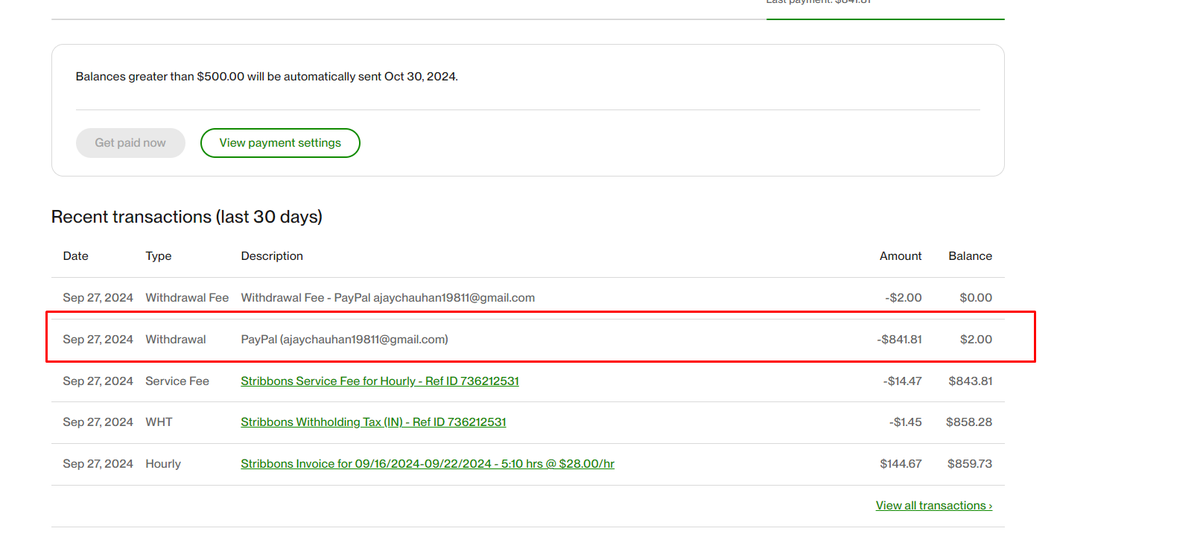Click the $843.81 balance cell

(970, 381)
